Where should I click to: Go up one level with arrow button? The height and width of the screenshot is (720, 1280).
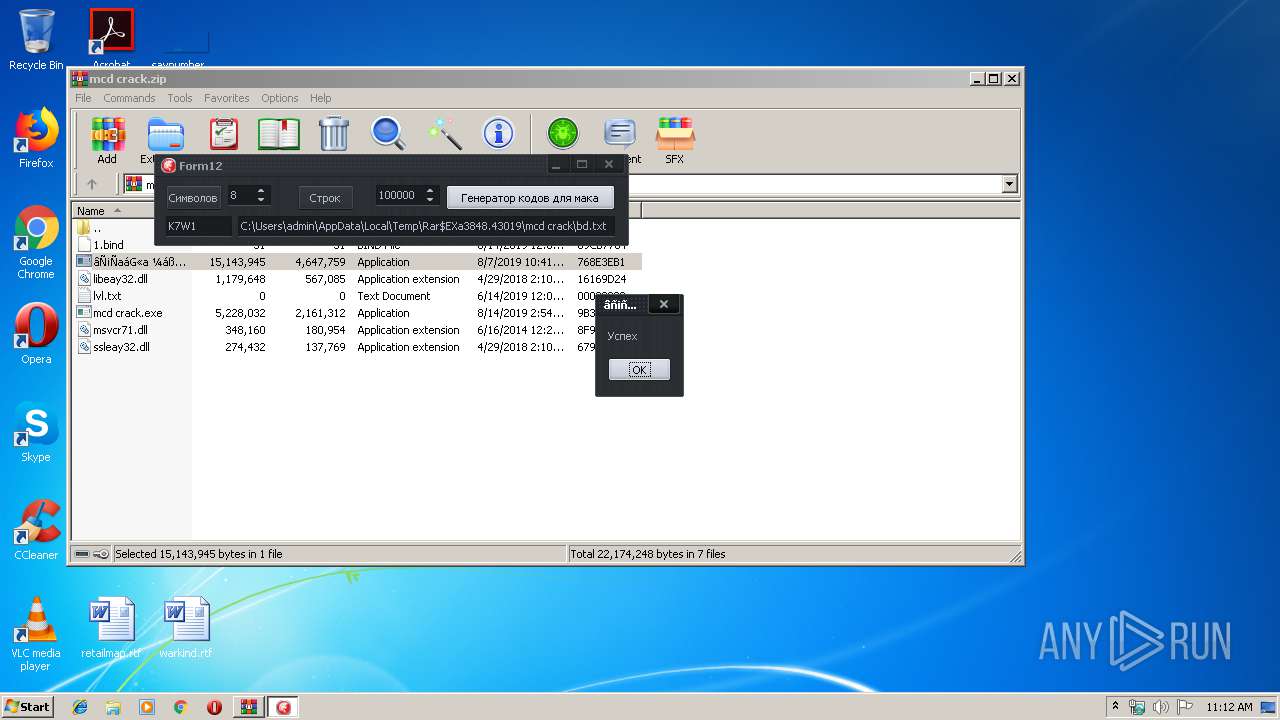92,184
